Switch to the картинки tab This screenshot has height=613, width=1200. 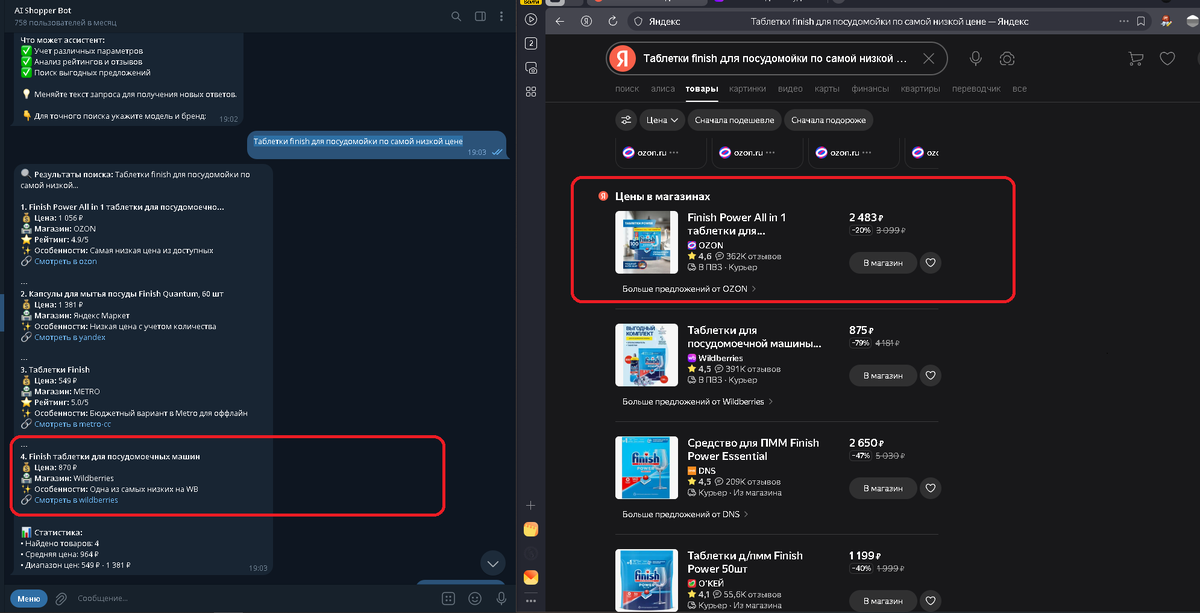(x=748, y=89)
